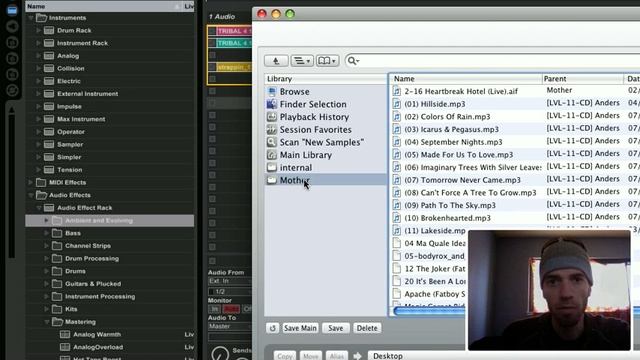The image size is (640, 360).
Task: Open the Guitars & Plucked folder
Action: [x=93, y=284]
